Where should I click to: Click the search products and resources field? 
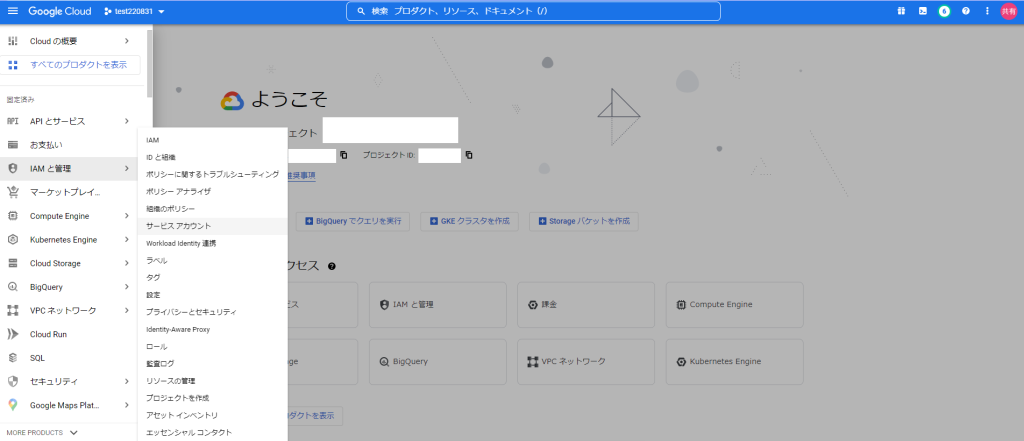pyautogui.click(x=532, y=11)
